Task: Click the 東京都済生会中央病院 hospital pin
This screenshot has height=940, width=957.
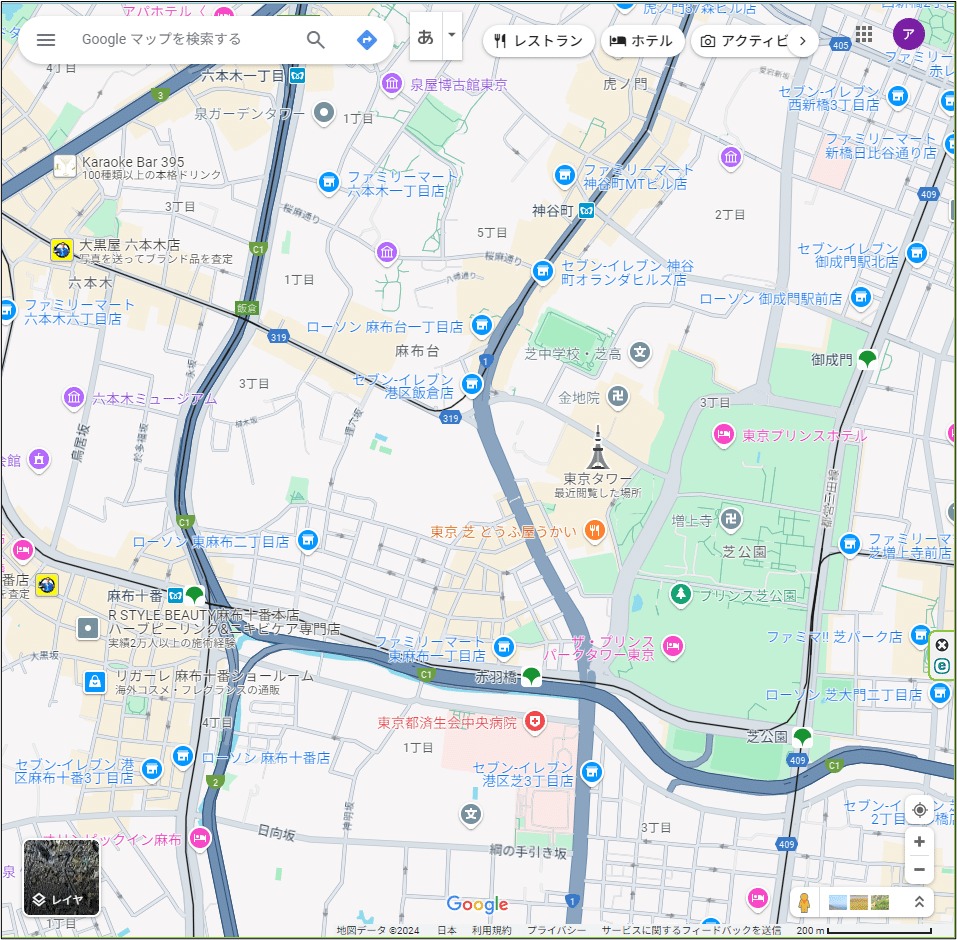Action: (535, 722)
